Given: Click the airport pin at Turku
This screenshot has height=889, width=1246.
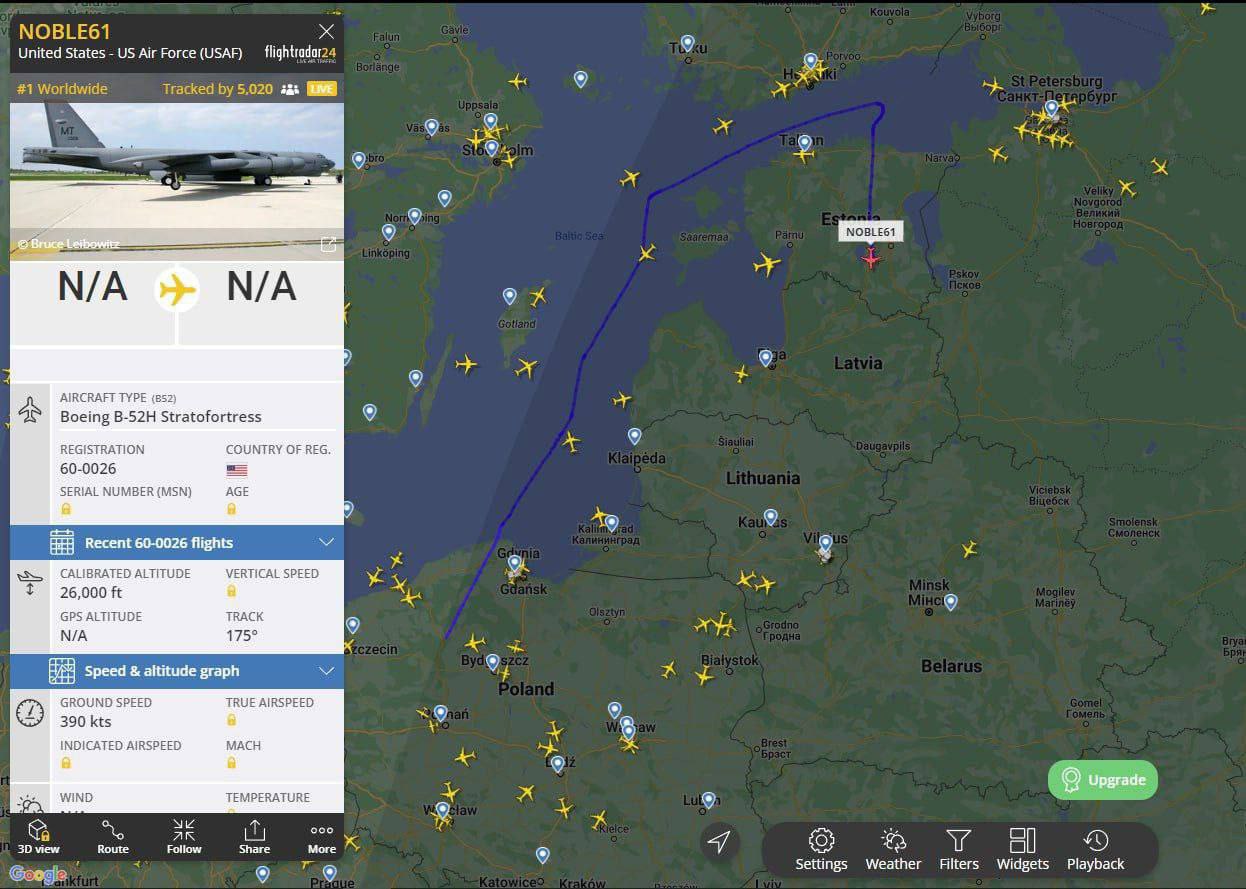Looking at the screenshot, I should [x=687, y=44].
